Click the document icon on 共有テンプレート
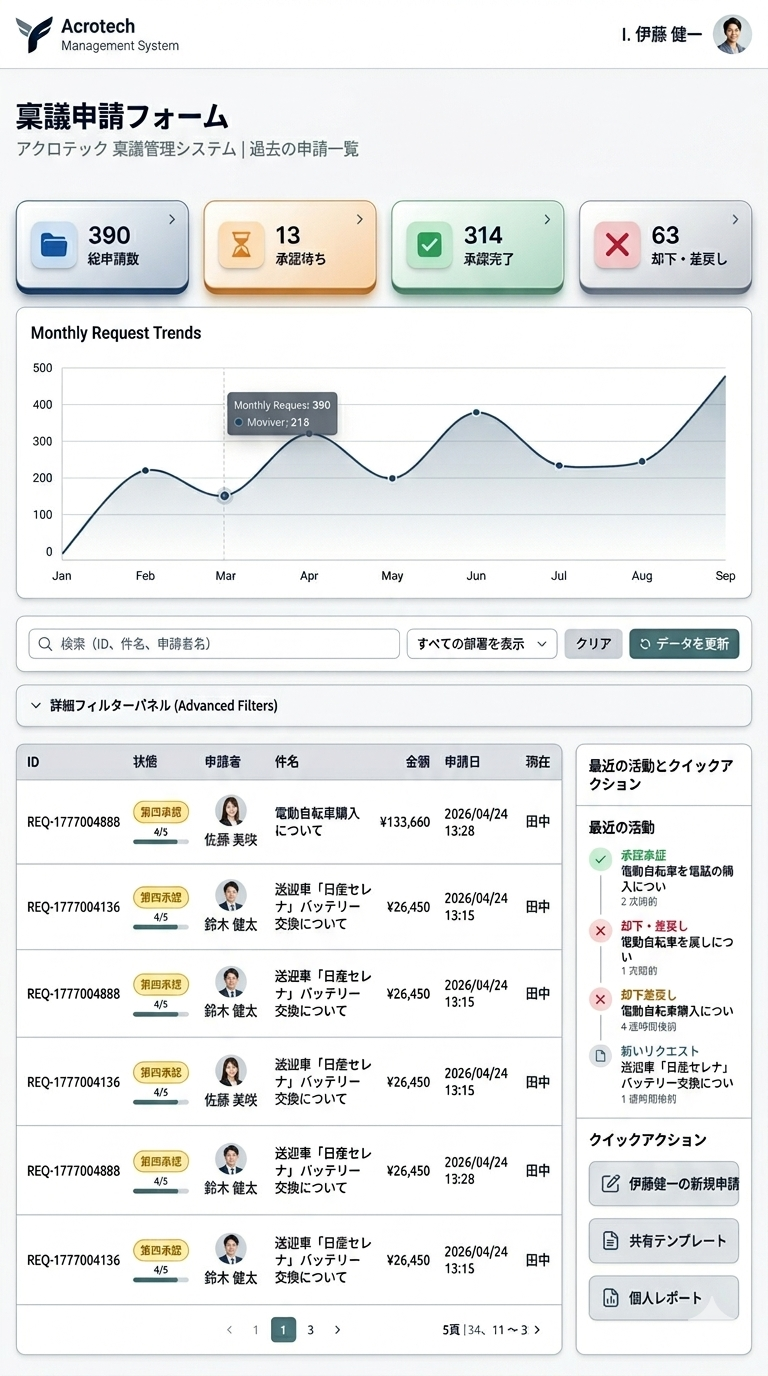This screenshot has width=768, height=1376. (610, 1241)
